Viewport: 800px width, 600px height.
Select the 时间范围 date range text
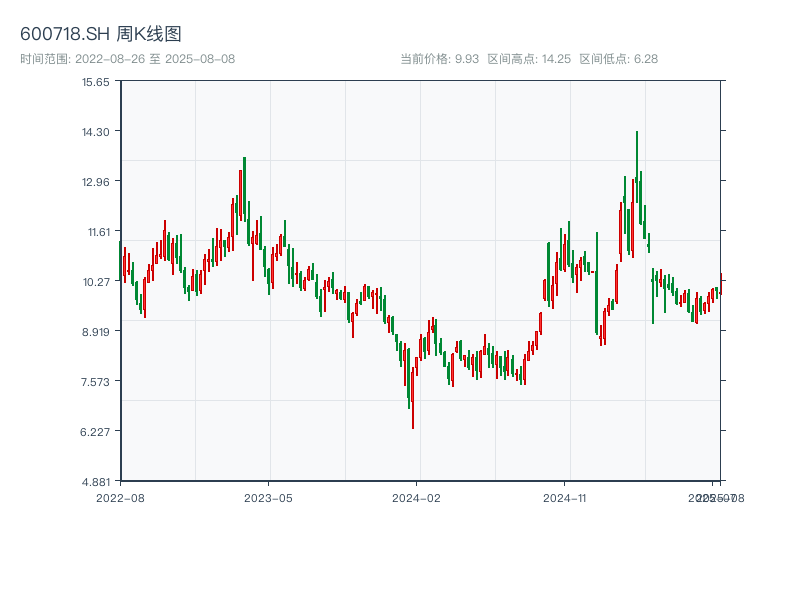128,59
